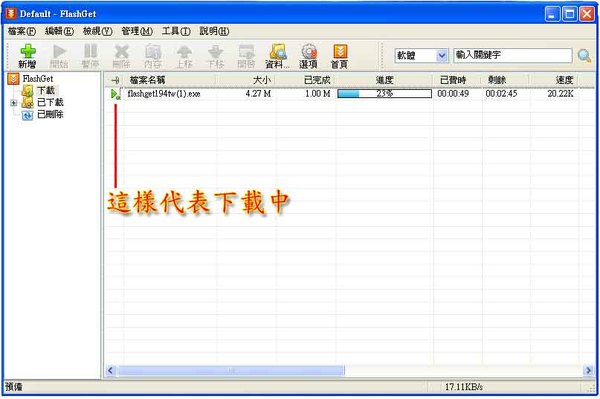Click the 1.00 M completed cell
Screen dimensions: 600x399
coord(318,94)
